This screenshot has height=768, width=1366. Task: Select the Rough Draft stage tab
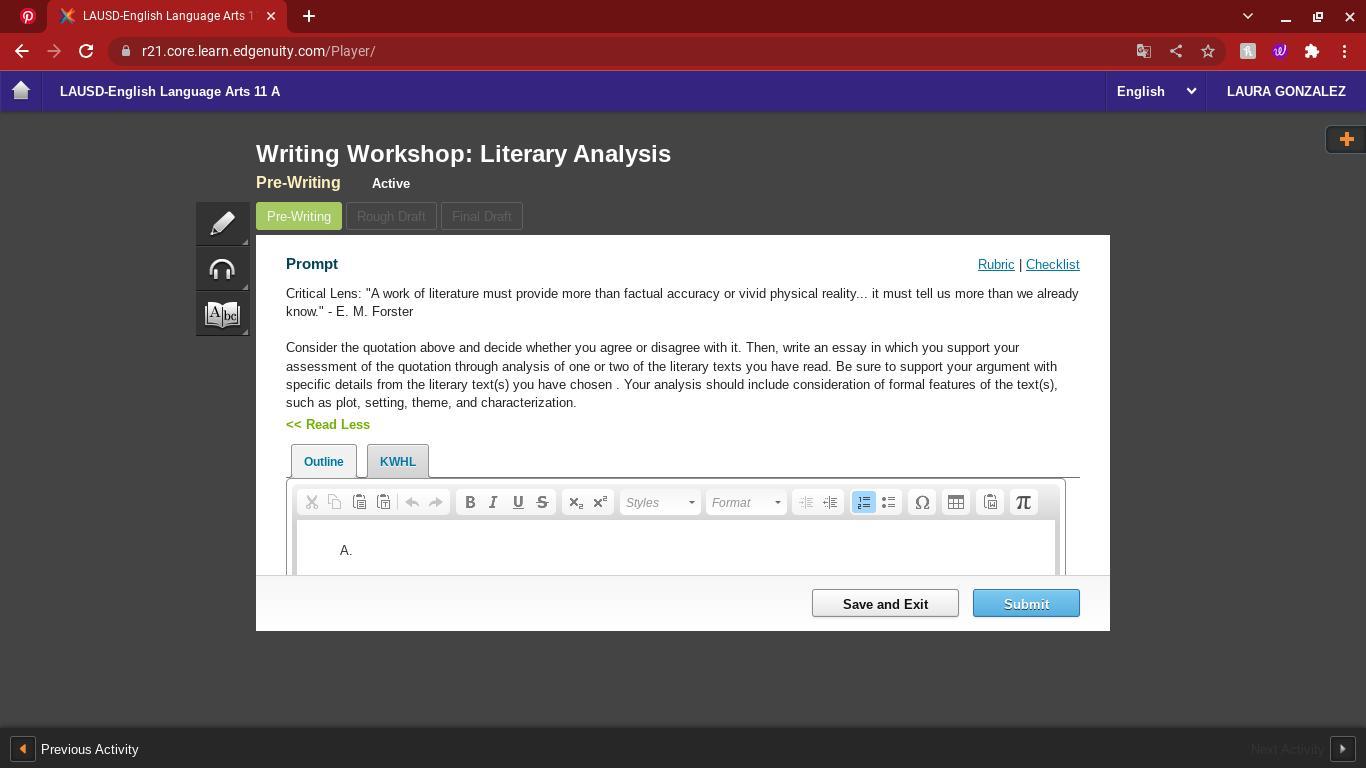[x=391, y=216]
